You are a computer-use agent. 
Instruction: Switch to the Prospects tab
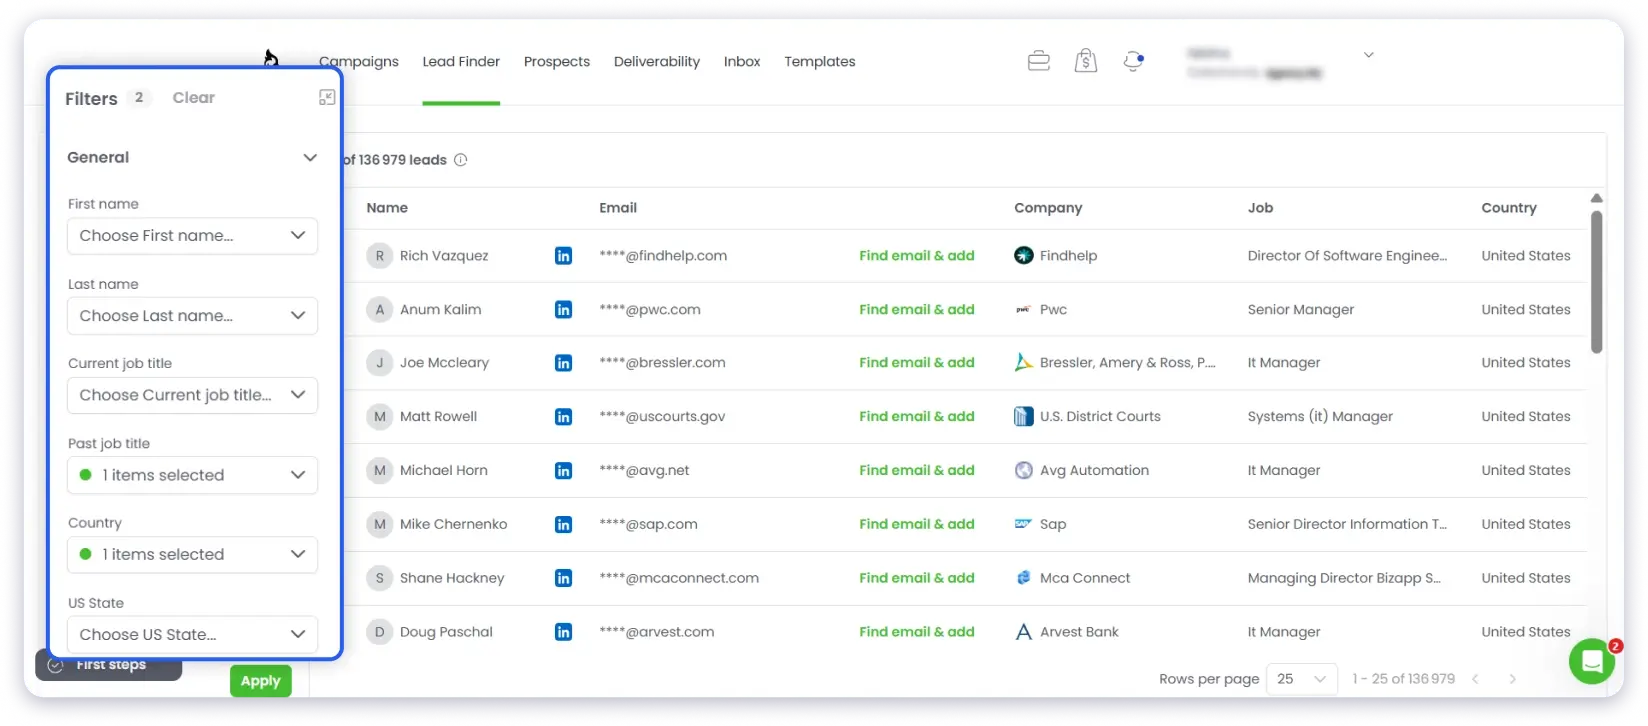[x=557, y=62]
